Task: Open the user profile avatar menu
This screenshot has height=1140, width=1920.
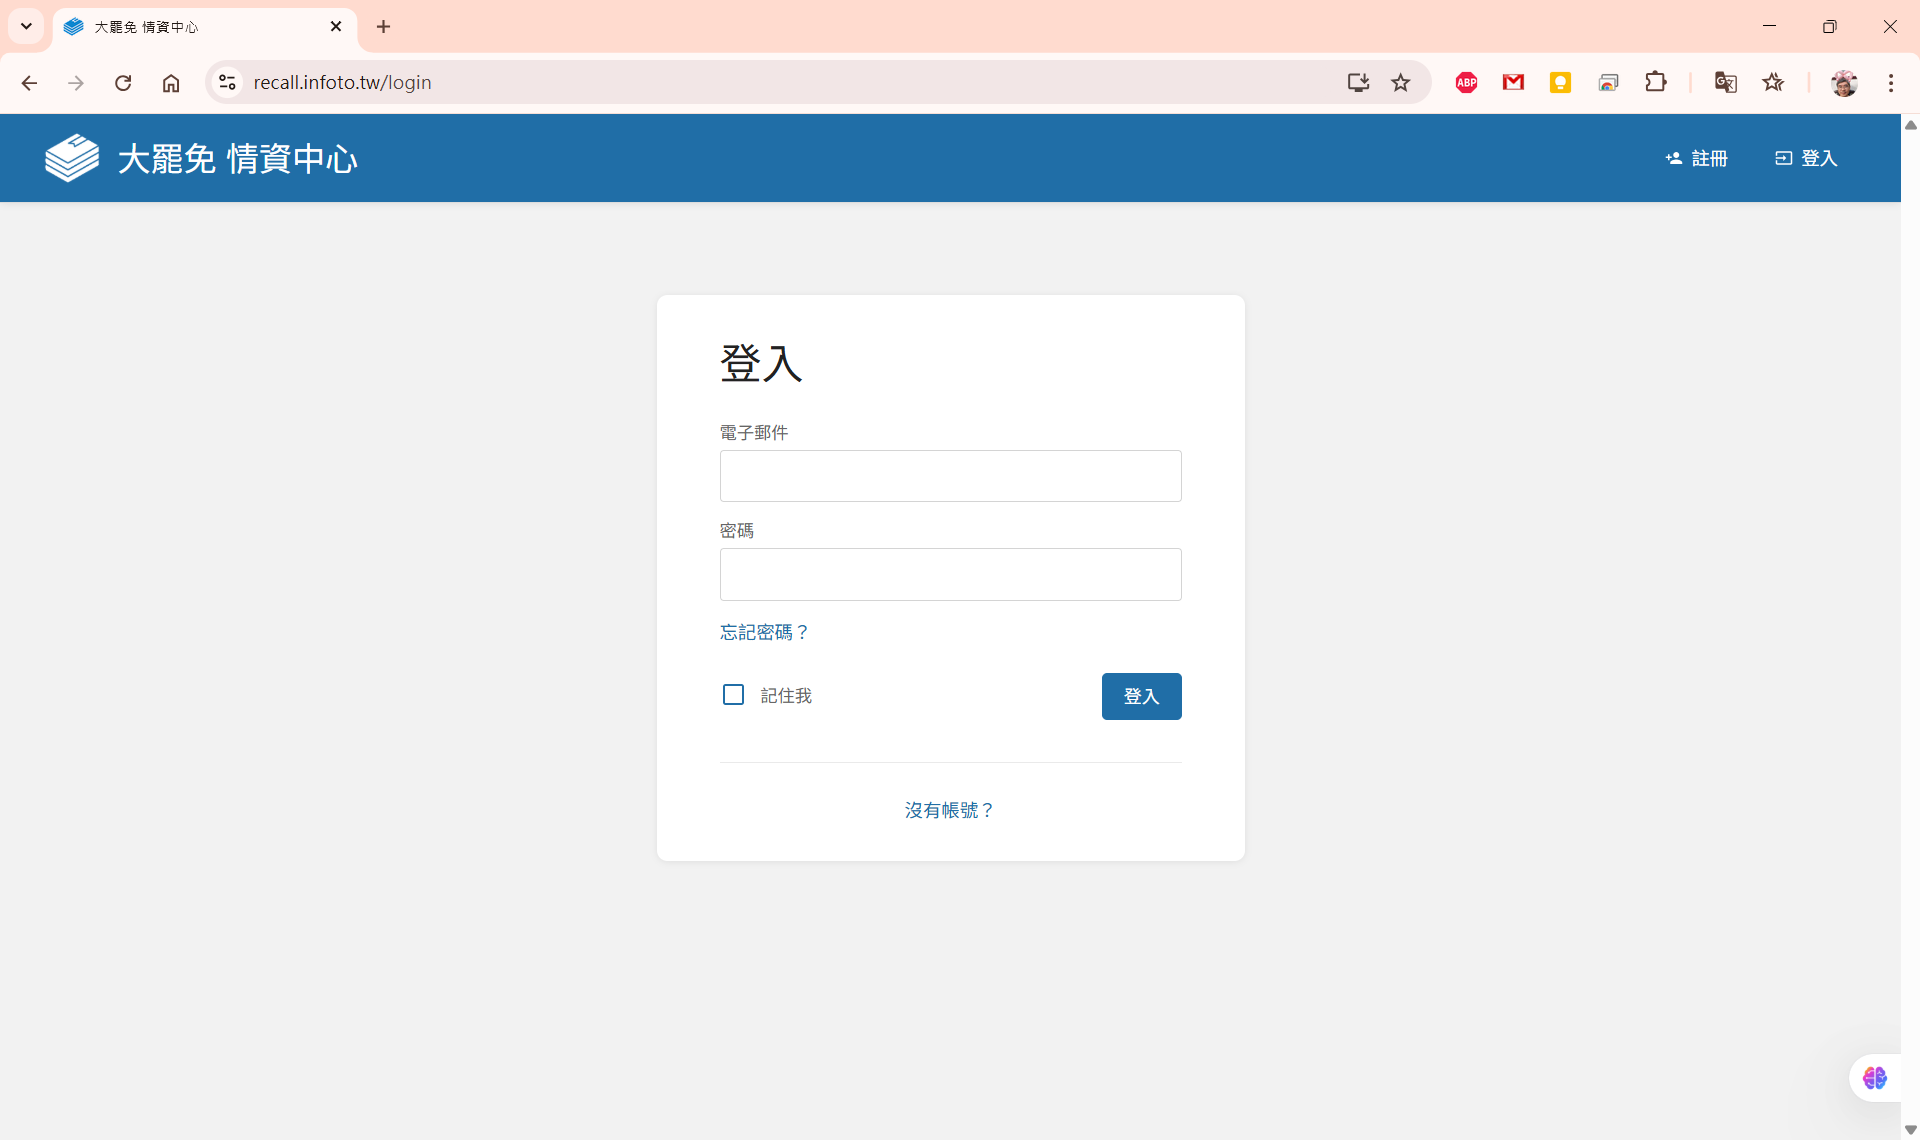Action: coord(1843,83)
